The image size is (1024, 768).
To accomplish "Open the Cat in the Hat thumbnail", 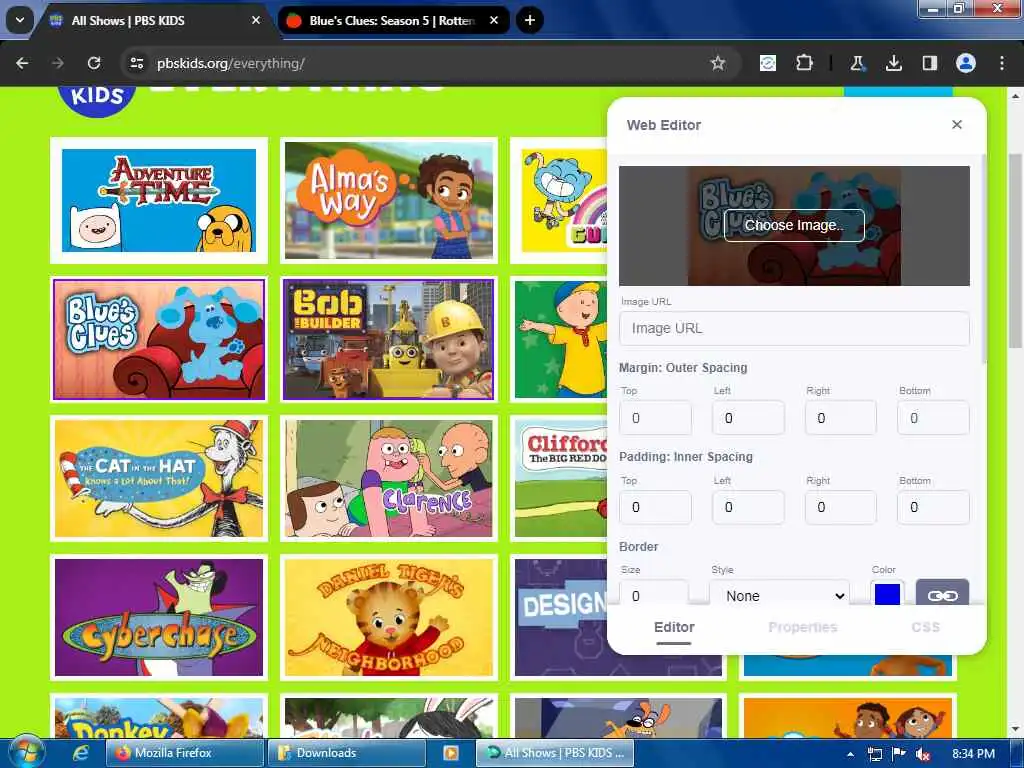I will (x=159, y=479).
